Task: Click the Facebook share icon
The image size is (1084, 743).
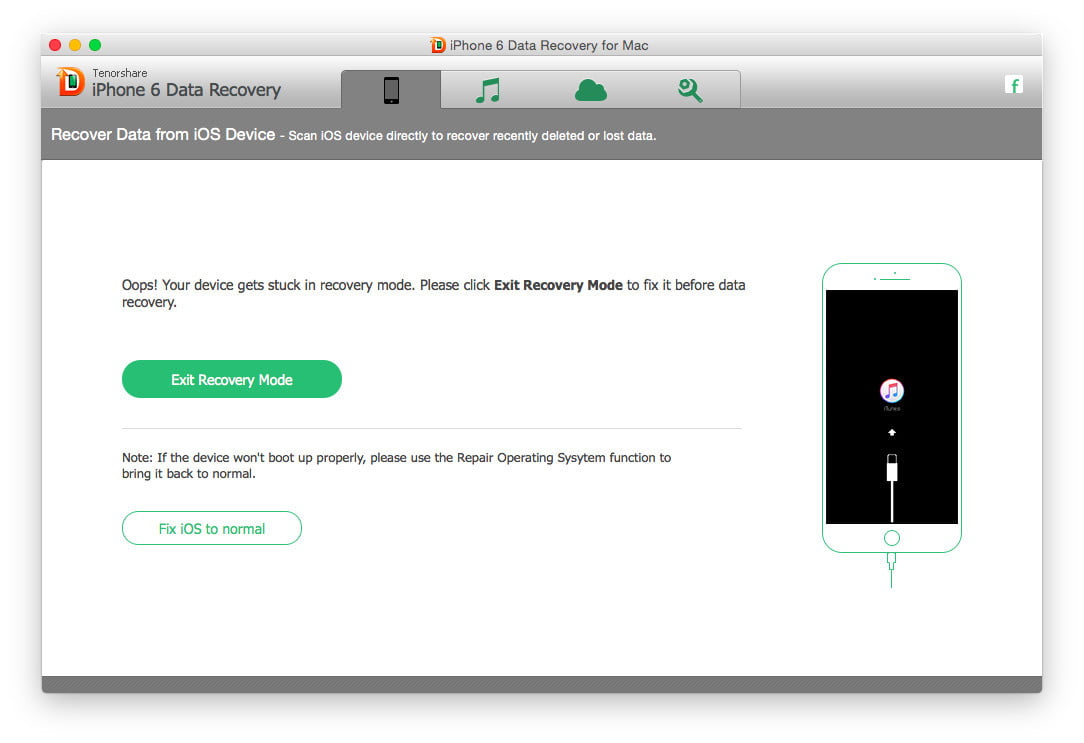Action: [x=1013, y=85]
